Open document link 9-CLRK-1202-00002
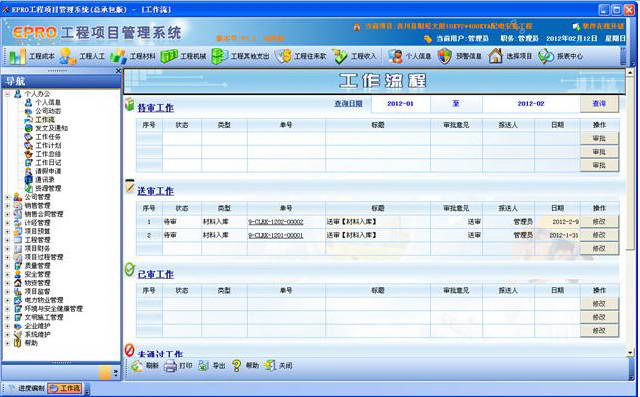This screenshot has width=640, height=397. 276,222
